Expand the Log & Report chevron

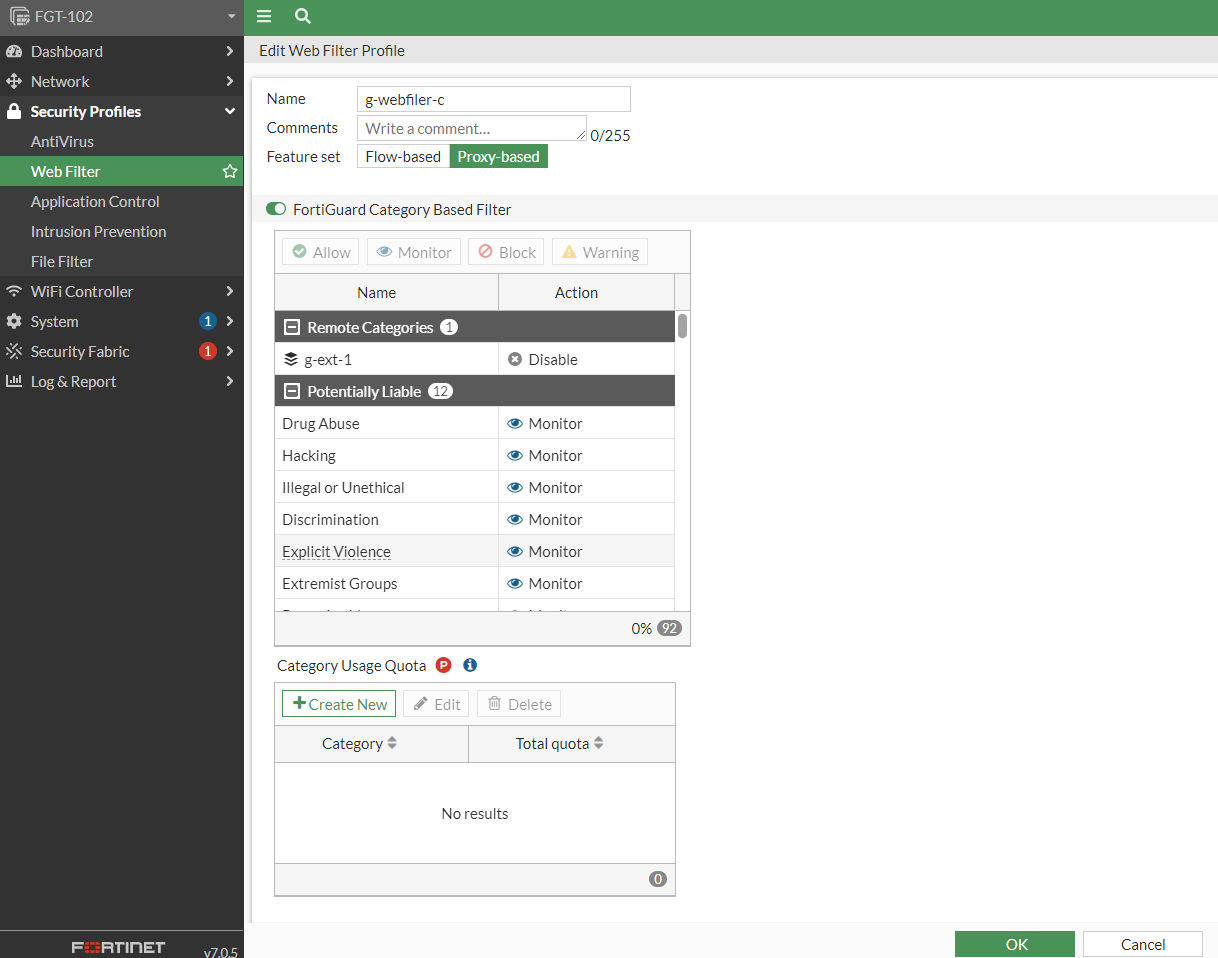230,381
